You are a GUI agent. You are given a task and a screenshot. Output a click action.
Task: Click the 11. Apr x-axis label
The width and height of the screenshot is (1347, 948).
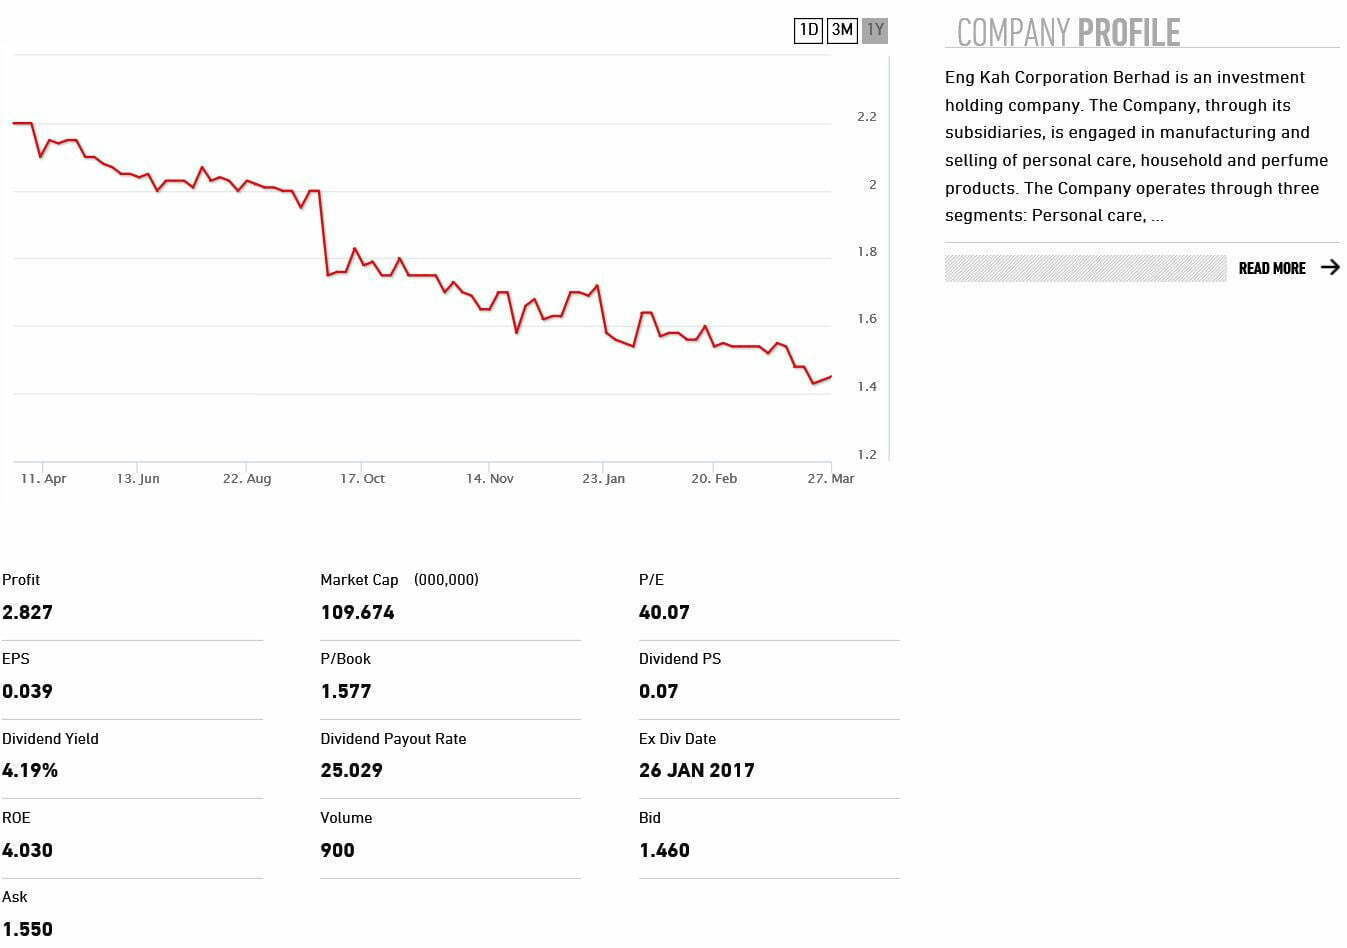pyautogui.click(x=43, y=479)
